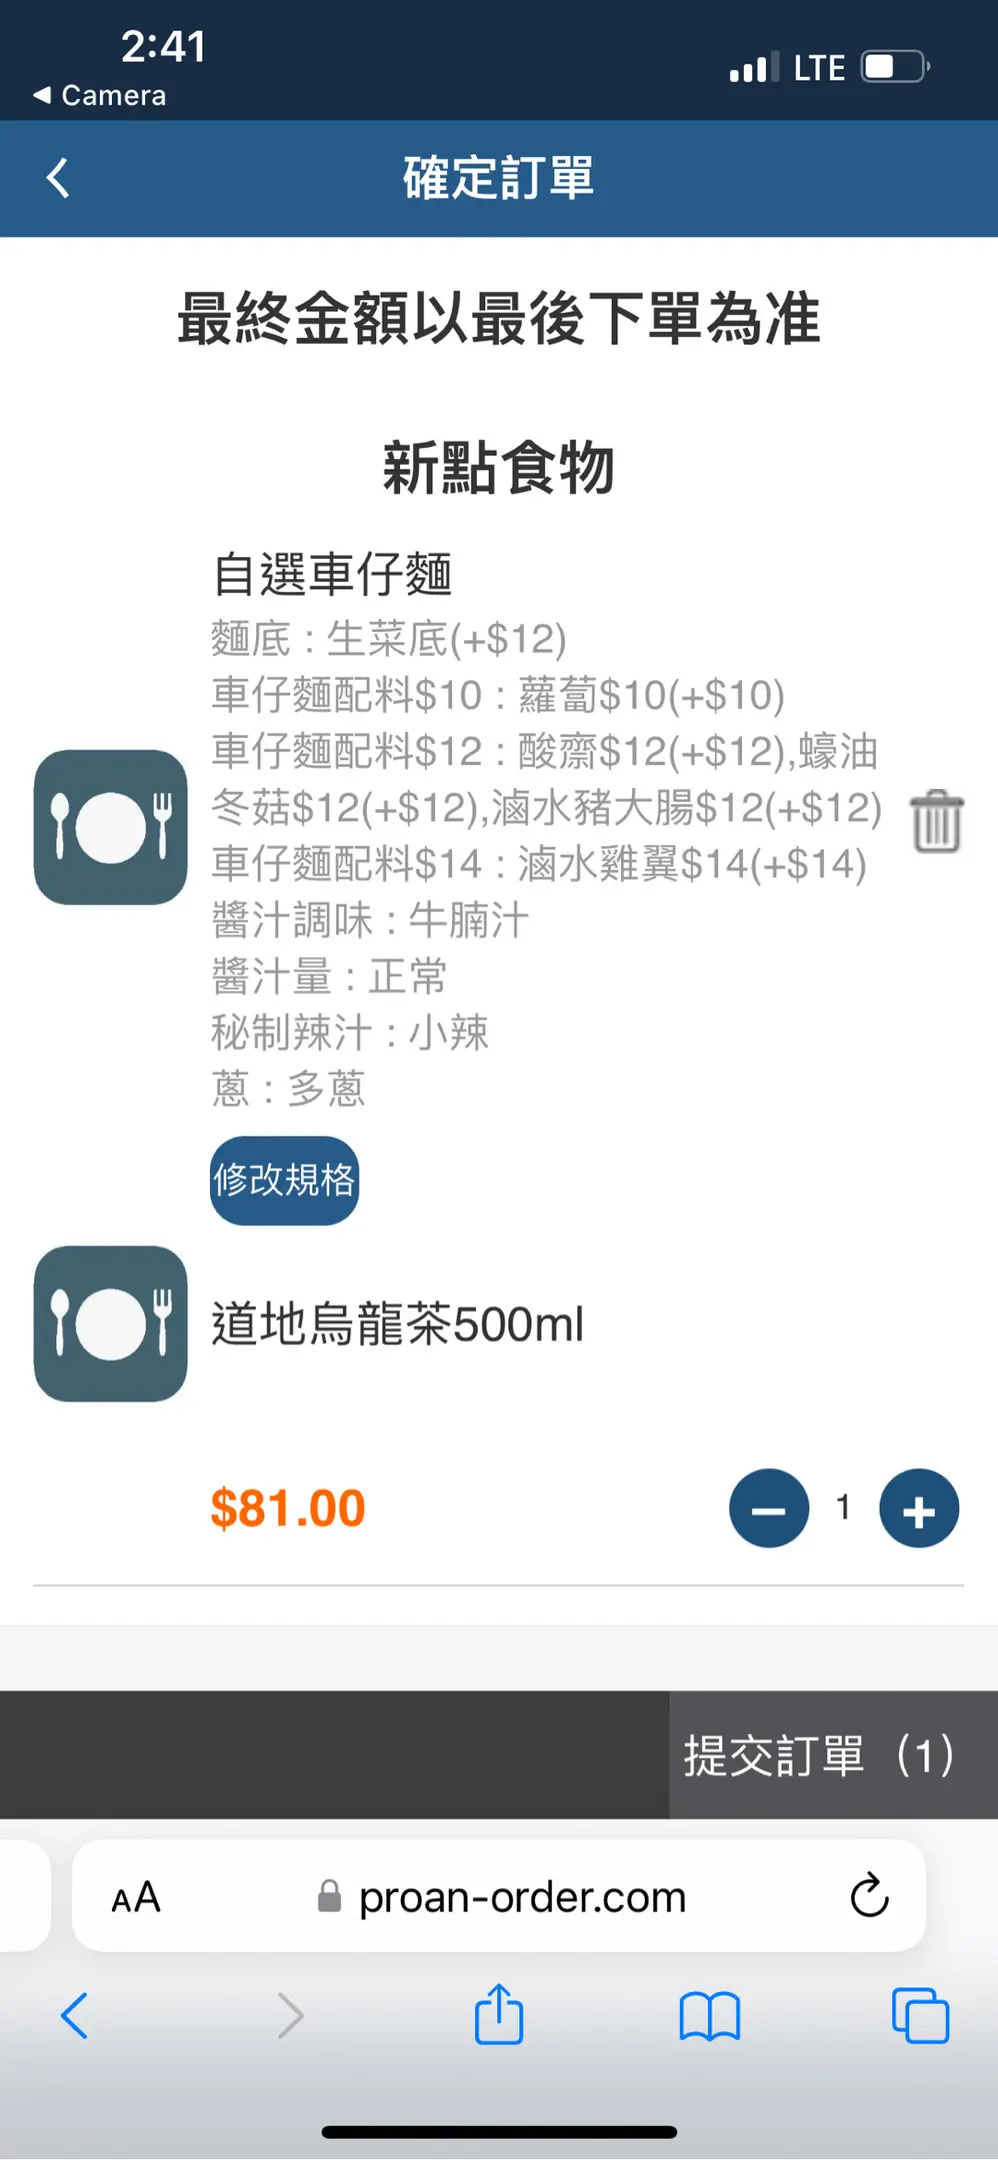The image size is (998, 2160).
Task: Tap the $81.00 price total
Action: [x=288, y=1508]
